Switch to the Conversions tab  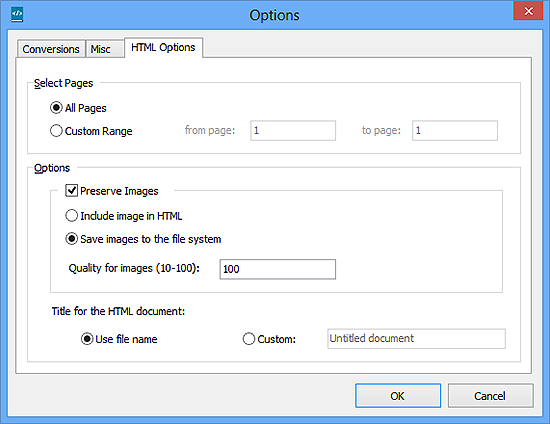(51, 49)
